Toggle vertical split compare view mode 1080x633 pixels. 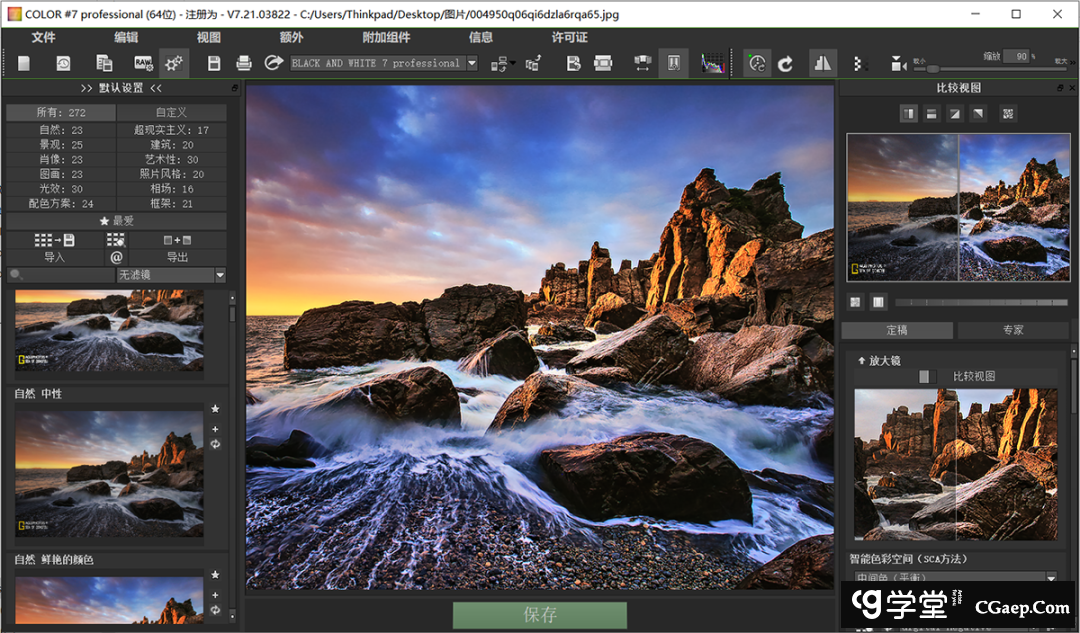tap(909, 113)
